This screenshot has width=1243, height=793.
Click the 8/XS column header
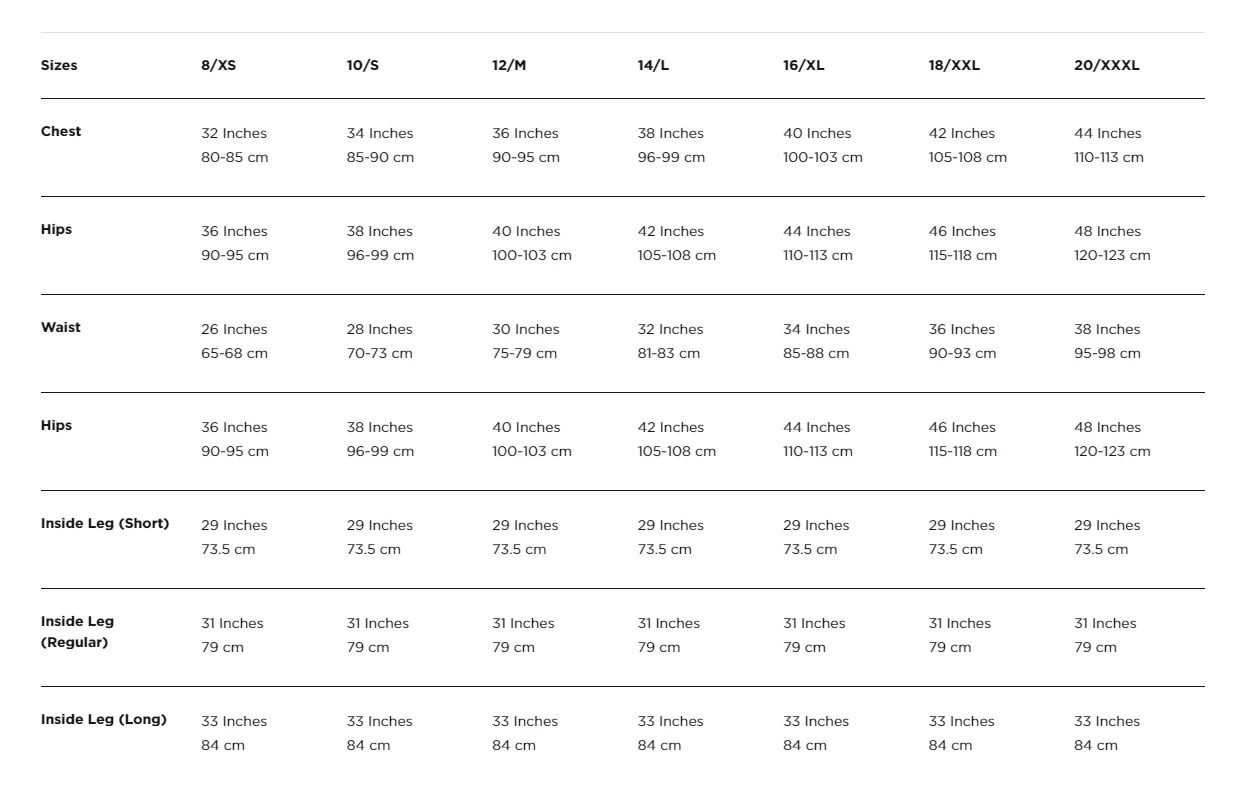coord(218,66)
